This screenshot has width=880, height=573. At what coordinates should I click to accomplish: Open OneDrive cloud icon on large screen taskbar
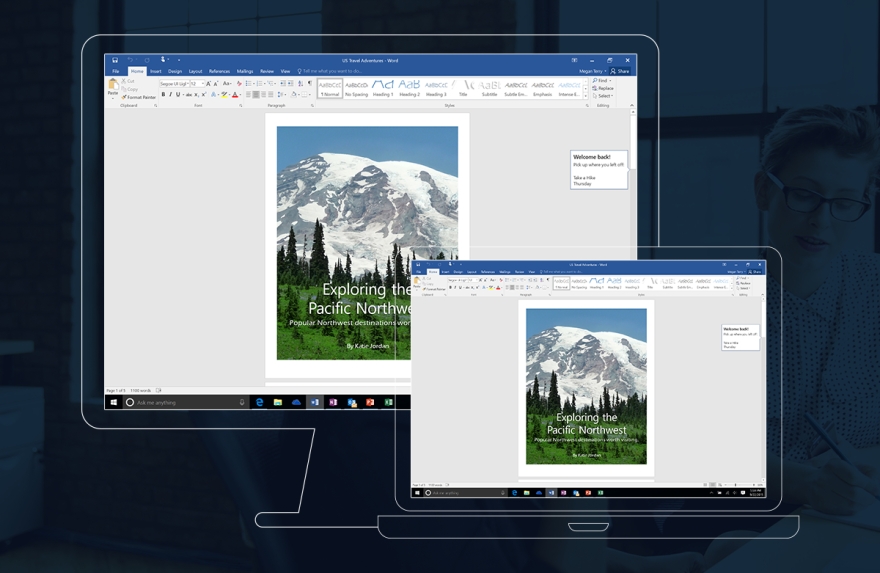coord(296,402)
